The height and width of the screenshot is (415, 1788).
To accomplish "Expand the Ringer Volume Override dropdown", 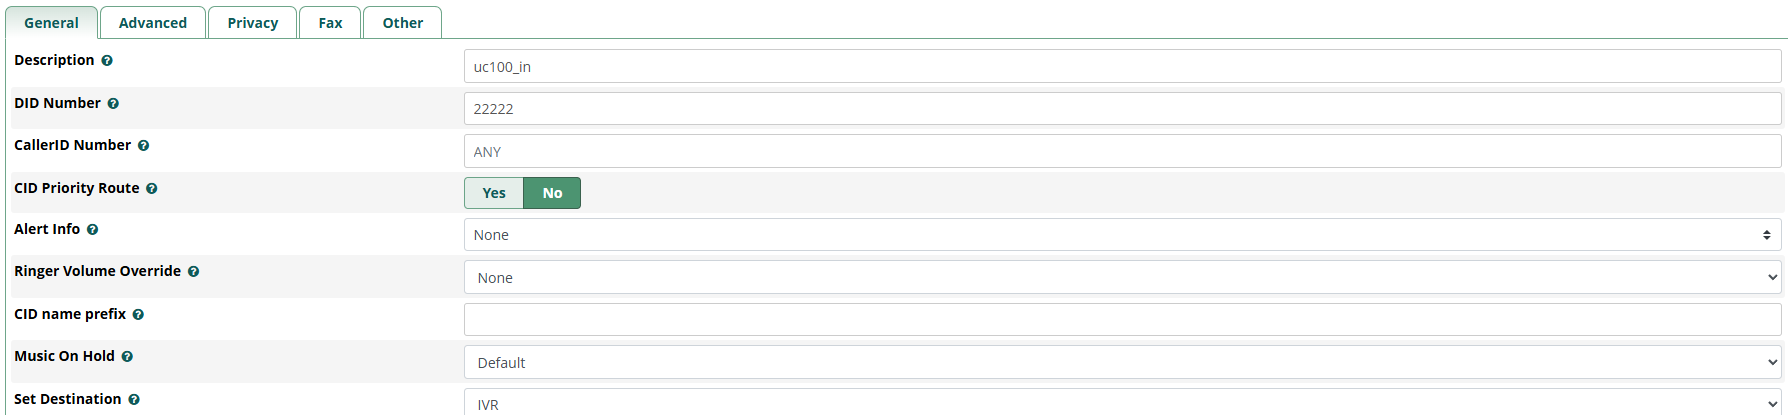I will coord(1122,278).
